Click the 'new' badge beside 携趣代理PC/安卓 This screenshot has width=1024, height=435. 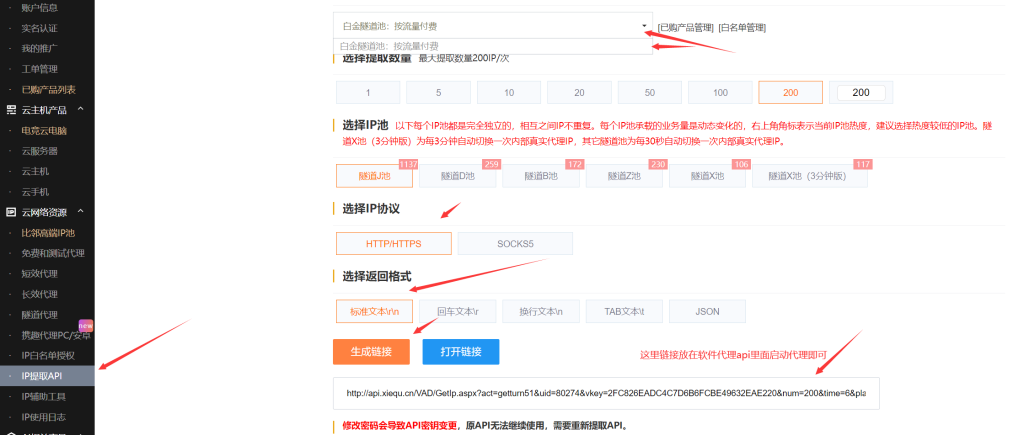86,325
